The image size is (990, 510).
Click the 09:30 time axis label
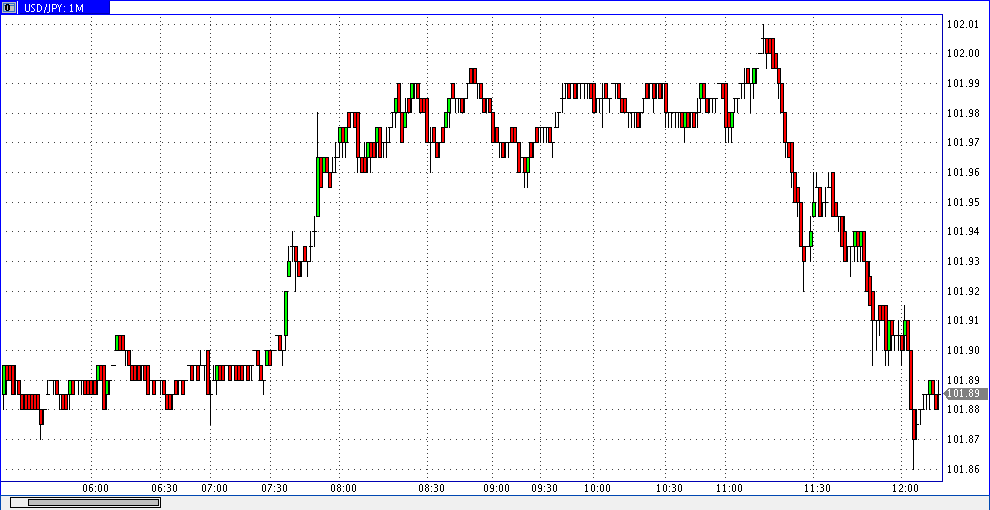point(544,489)
